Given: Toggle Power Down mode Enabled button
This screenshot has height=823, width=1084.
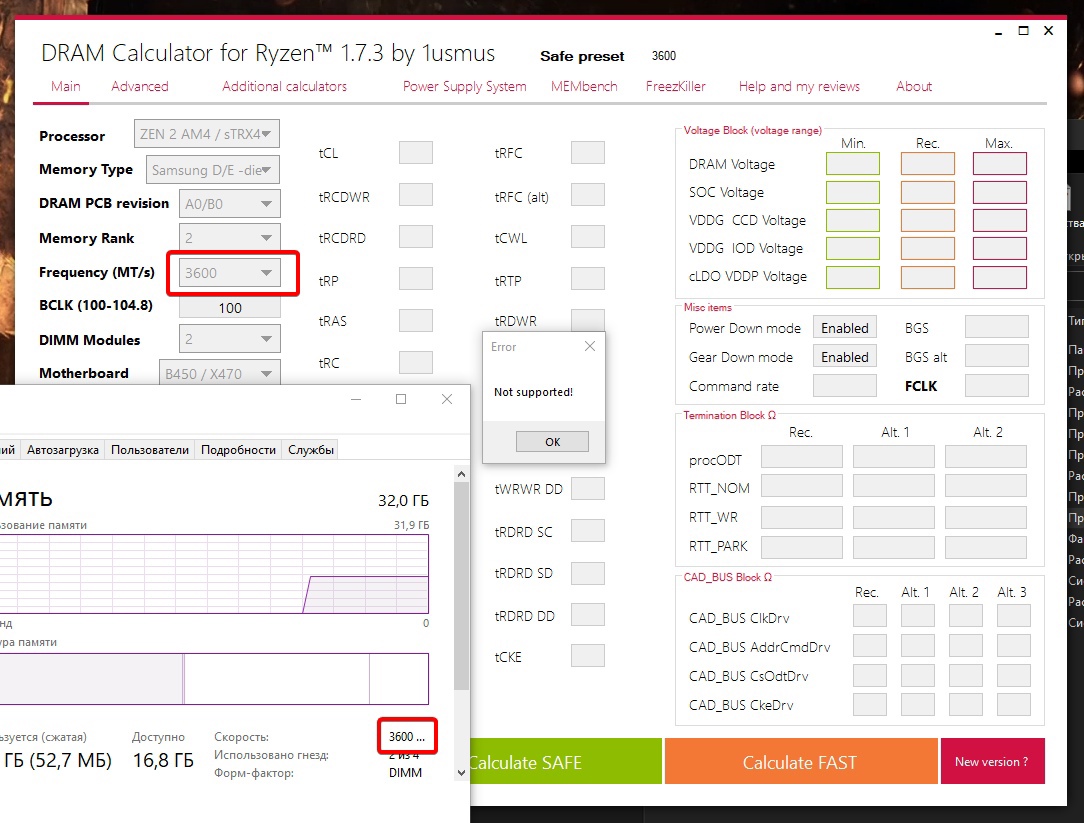Looking at the screenshot, I should tap(845, 328).
